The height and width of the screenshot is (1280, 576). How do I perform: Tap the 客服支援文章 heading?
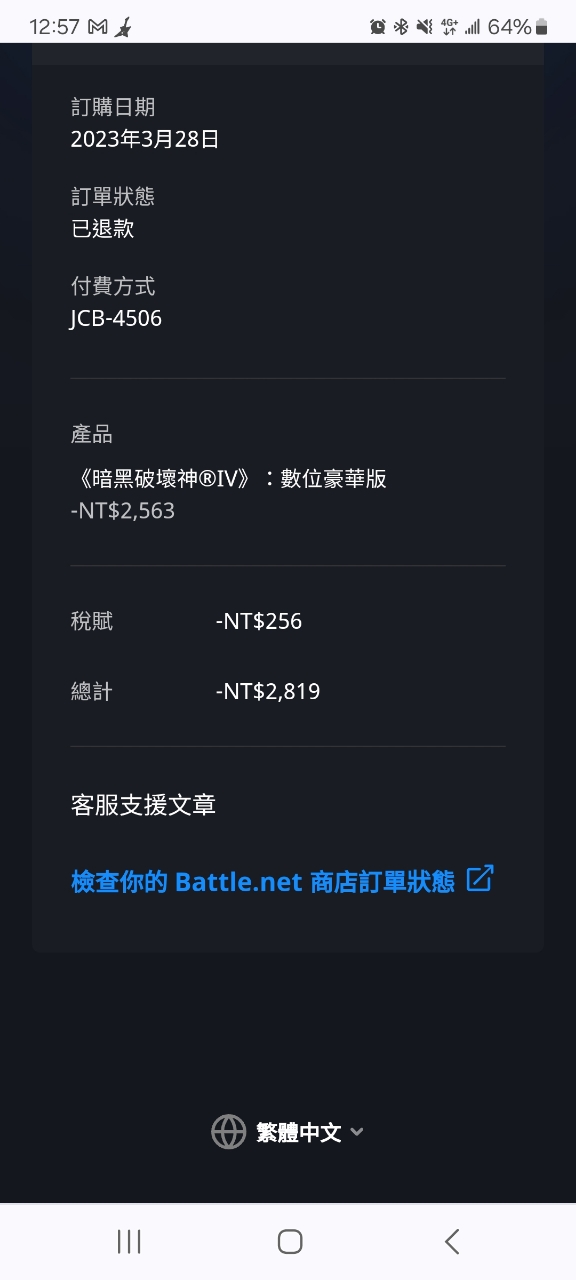(144, 804)
